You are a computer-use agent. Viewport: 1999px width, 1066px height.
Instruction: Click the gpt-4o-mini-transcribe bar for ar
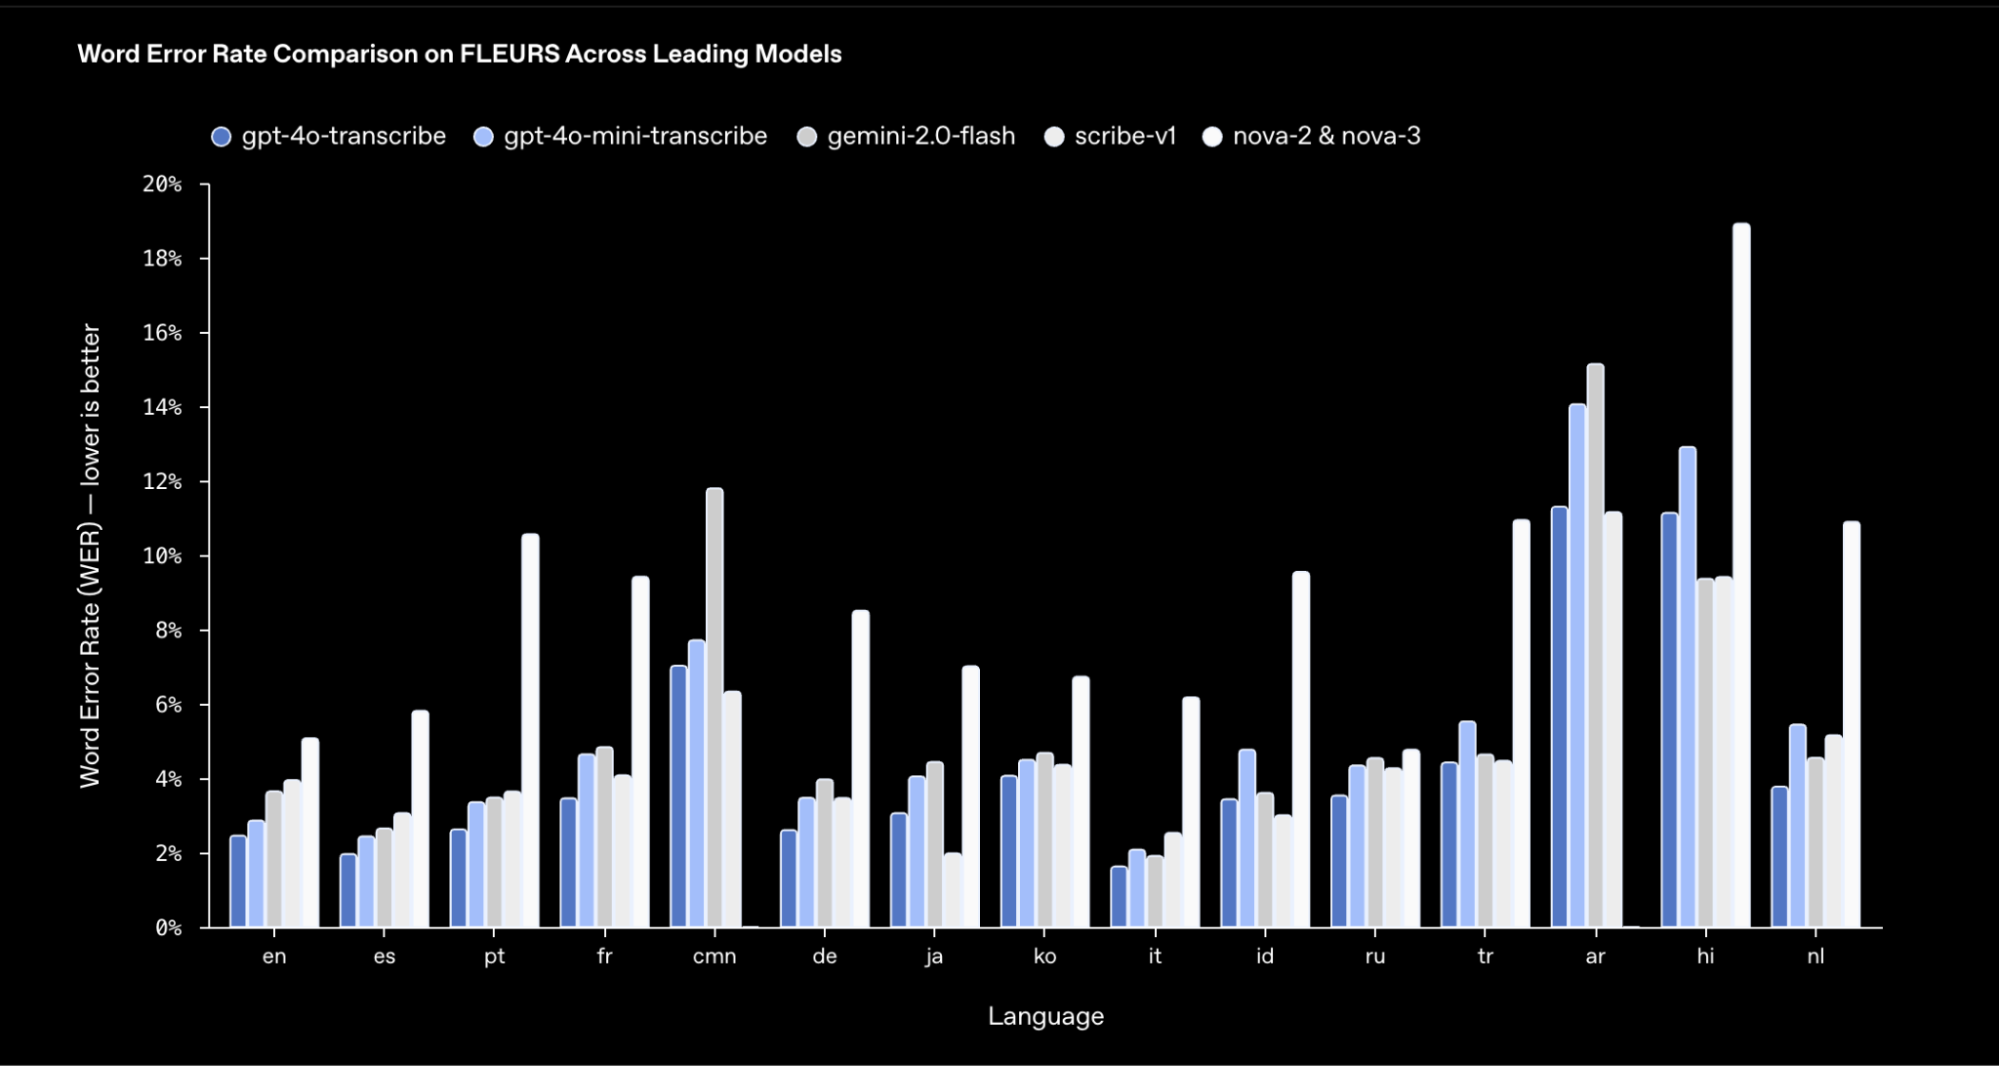pyautogui.click(x=1577, y=665)
